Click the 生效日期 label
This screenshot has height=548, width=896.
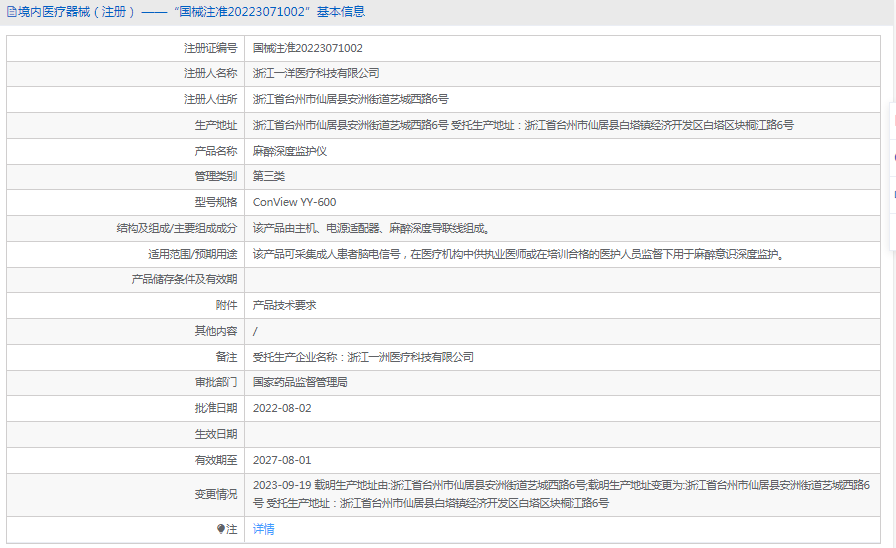[215, 434]
